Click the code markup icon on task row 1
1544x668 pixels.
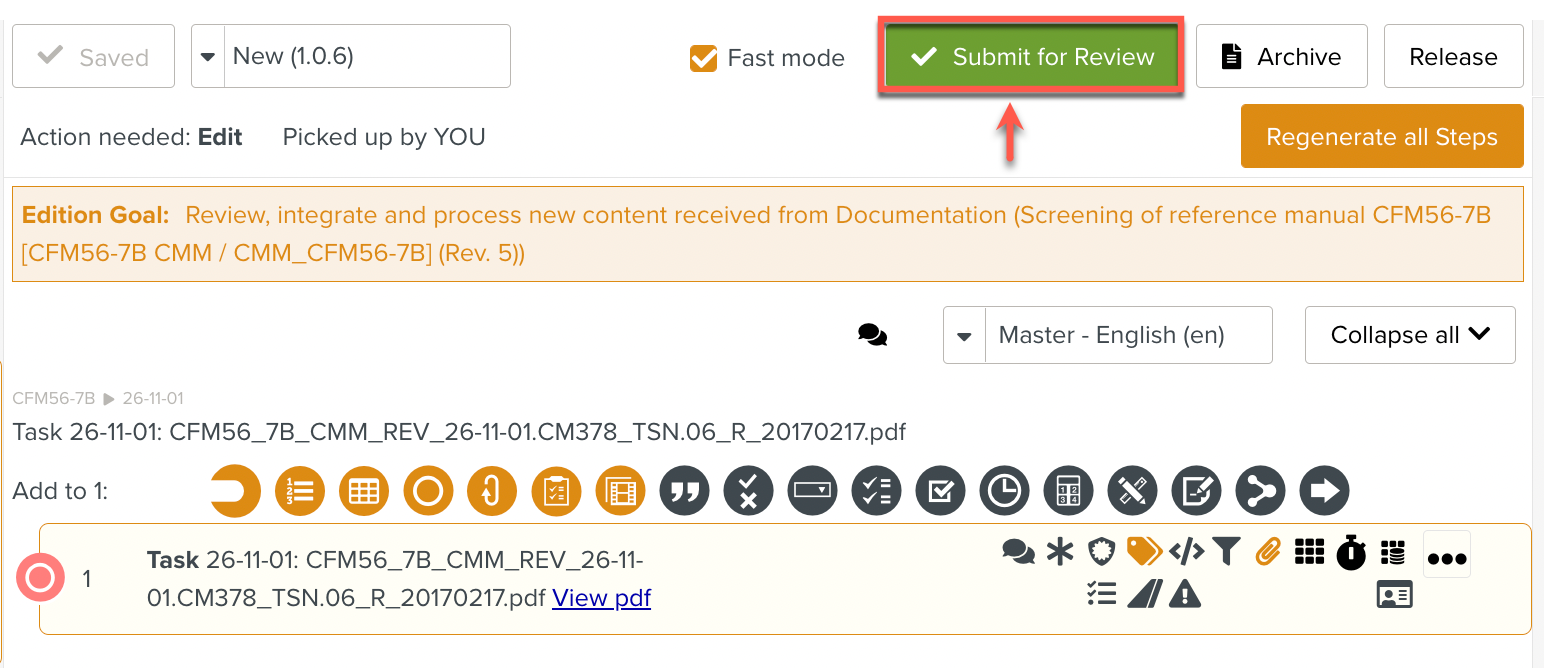coord(1186,551)
